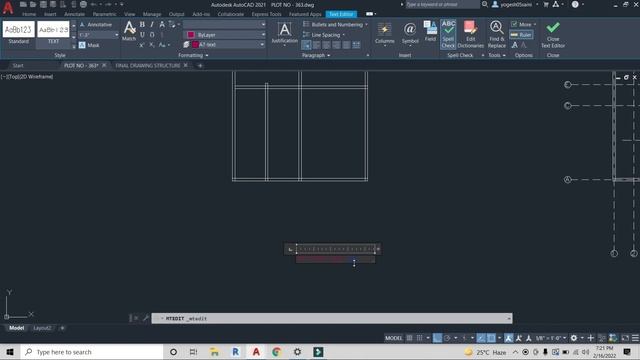
Task: Open the annotation scale dropdown
Action: [551, 338]
